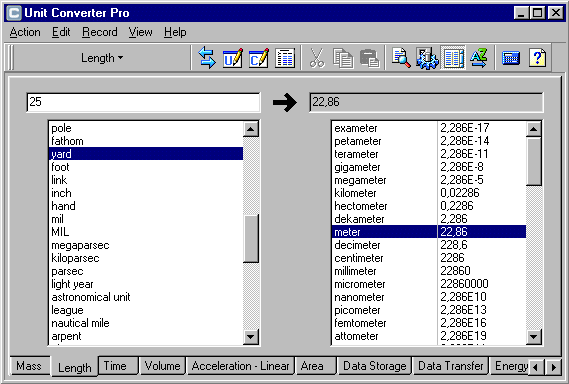Screen dimensions: 569x384
Task: Expand the Length category dropdown
Action: tap(102, 58)
